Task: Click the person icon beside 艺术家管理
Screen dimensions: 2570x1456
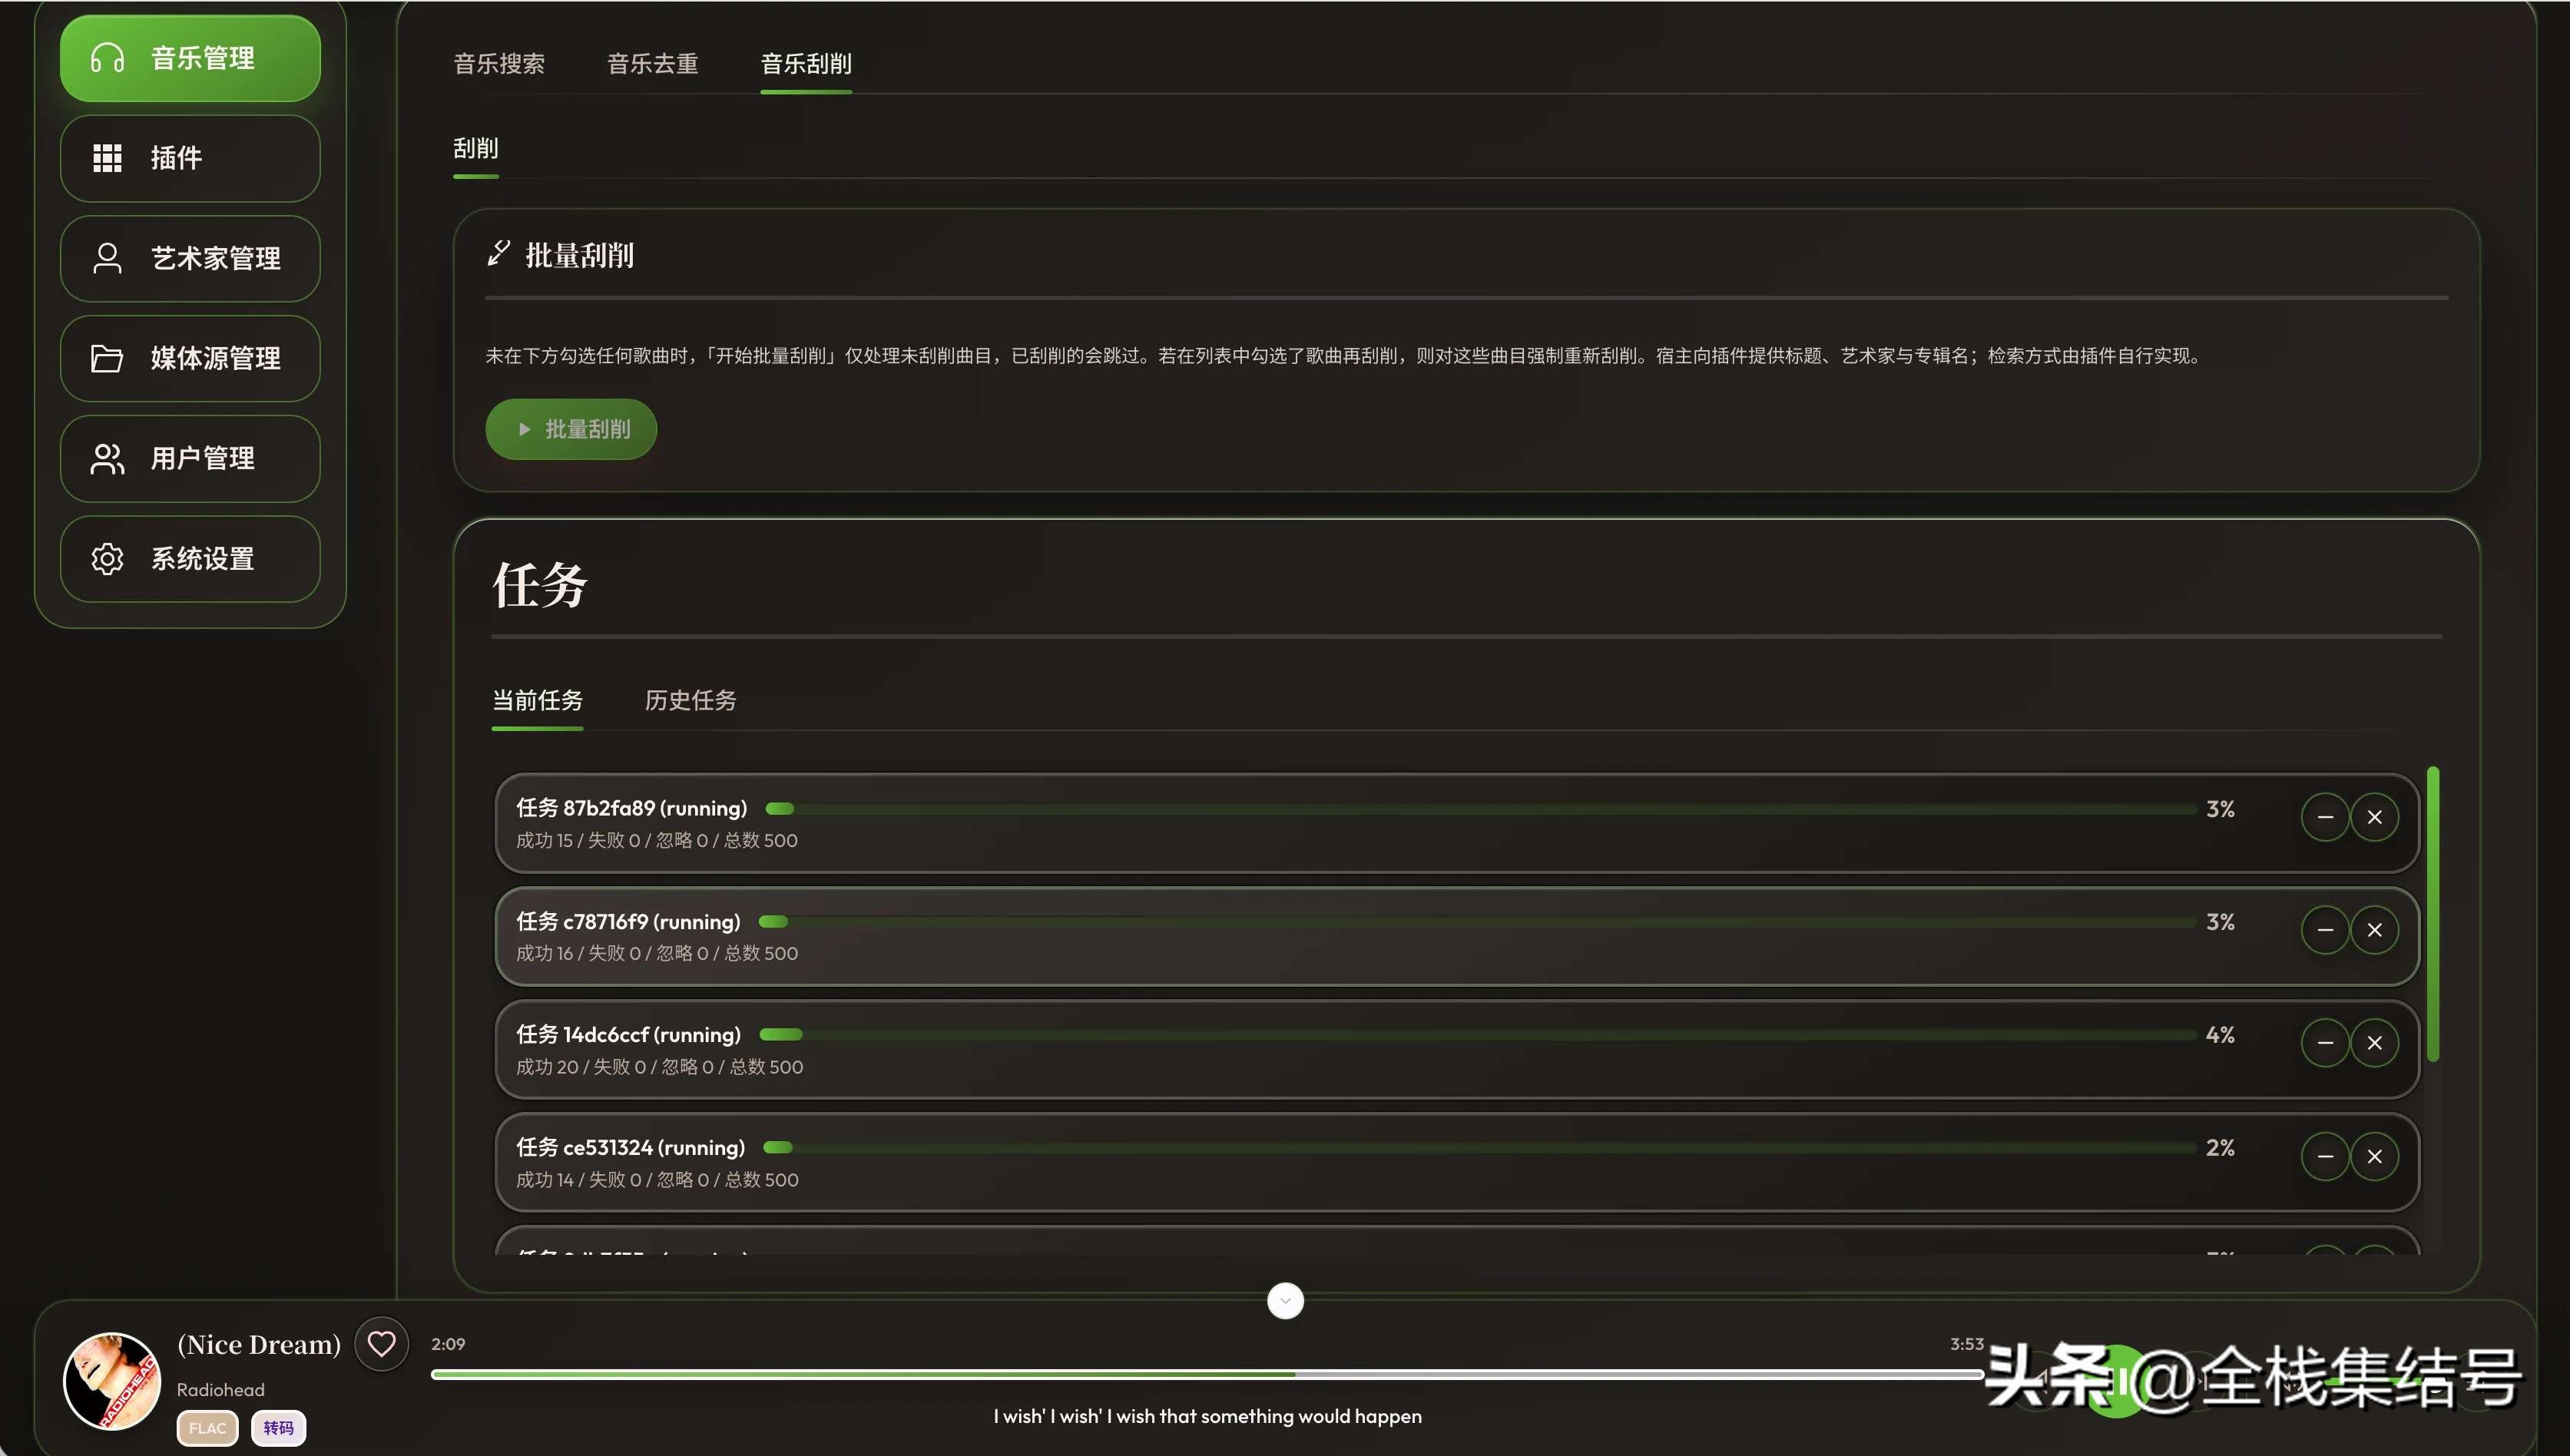Action: 107,258
